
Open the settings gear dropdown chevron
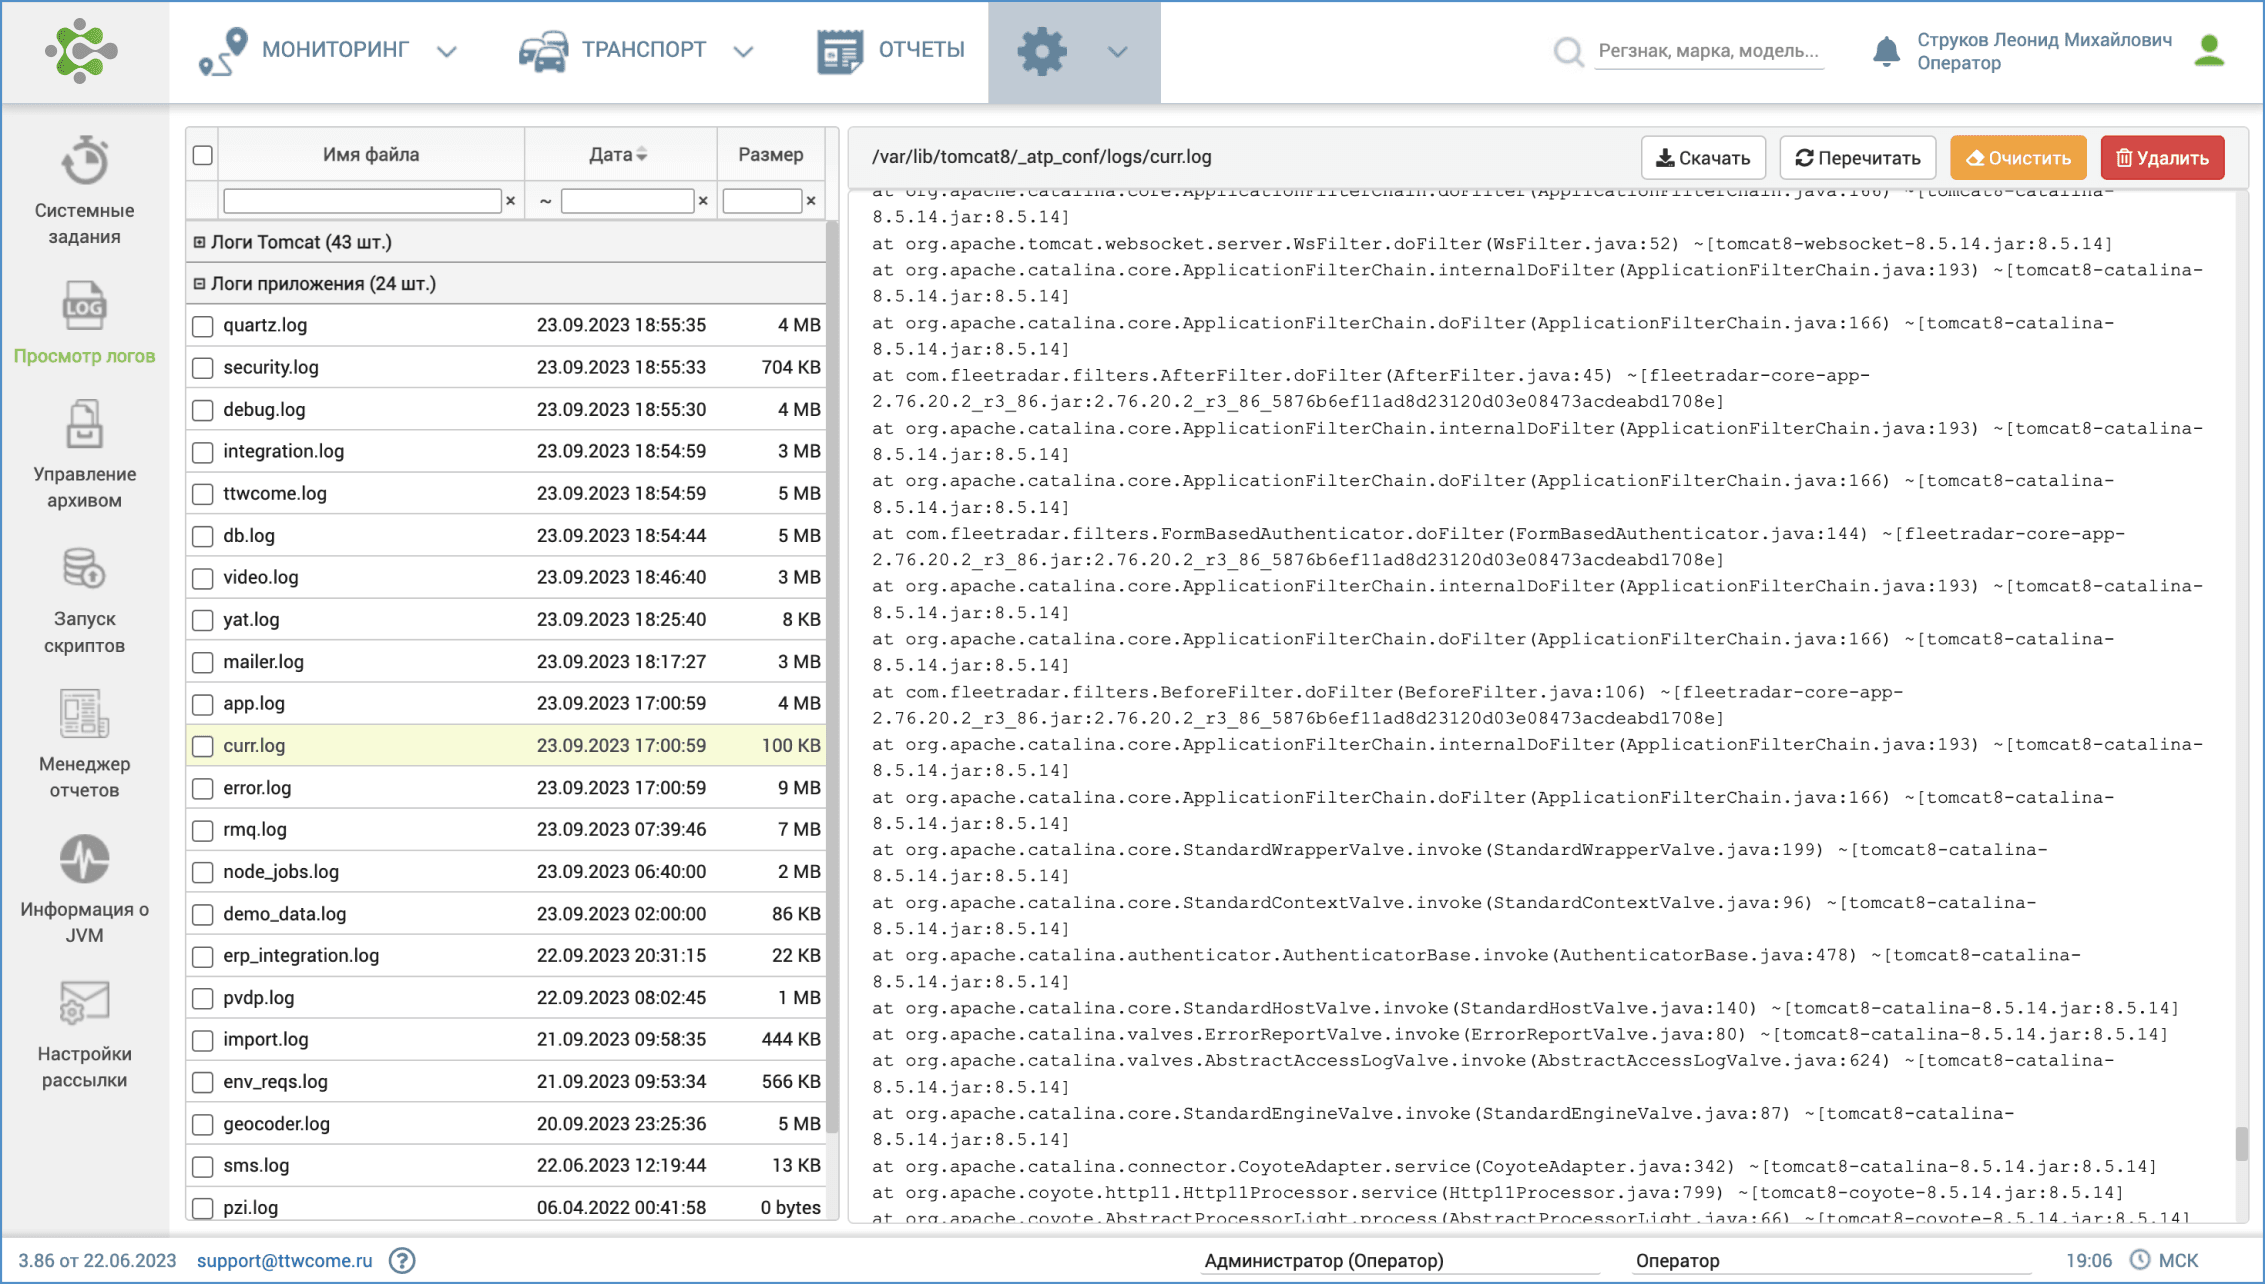click(x=1118, y=51)
